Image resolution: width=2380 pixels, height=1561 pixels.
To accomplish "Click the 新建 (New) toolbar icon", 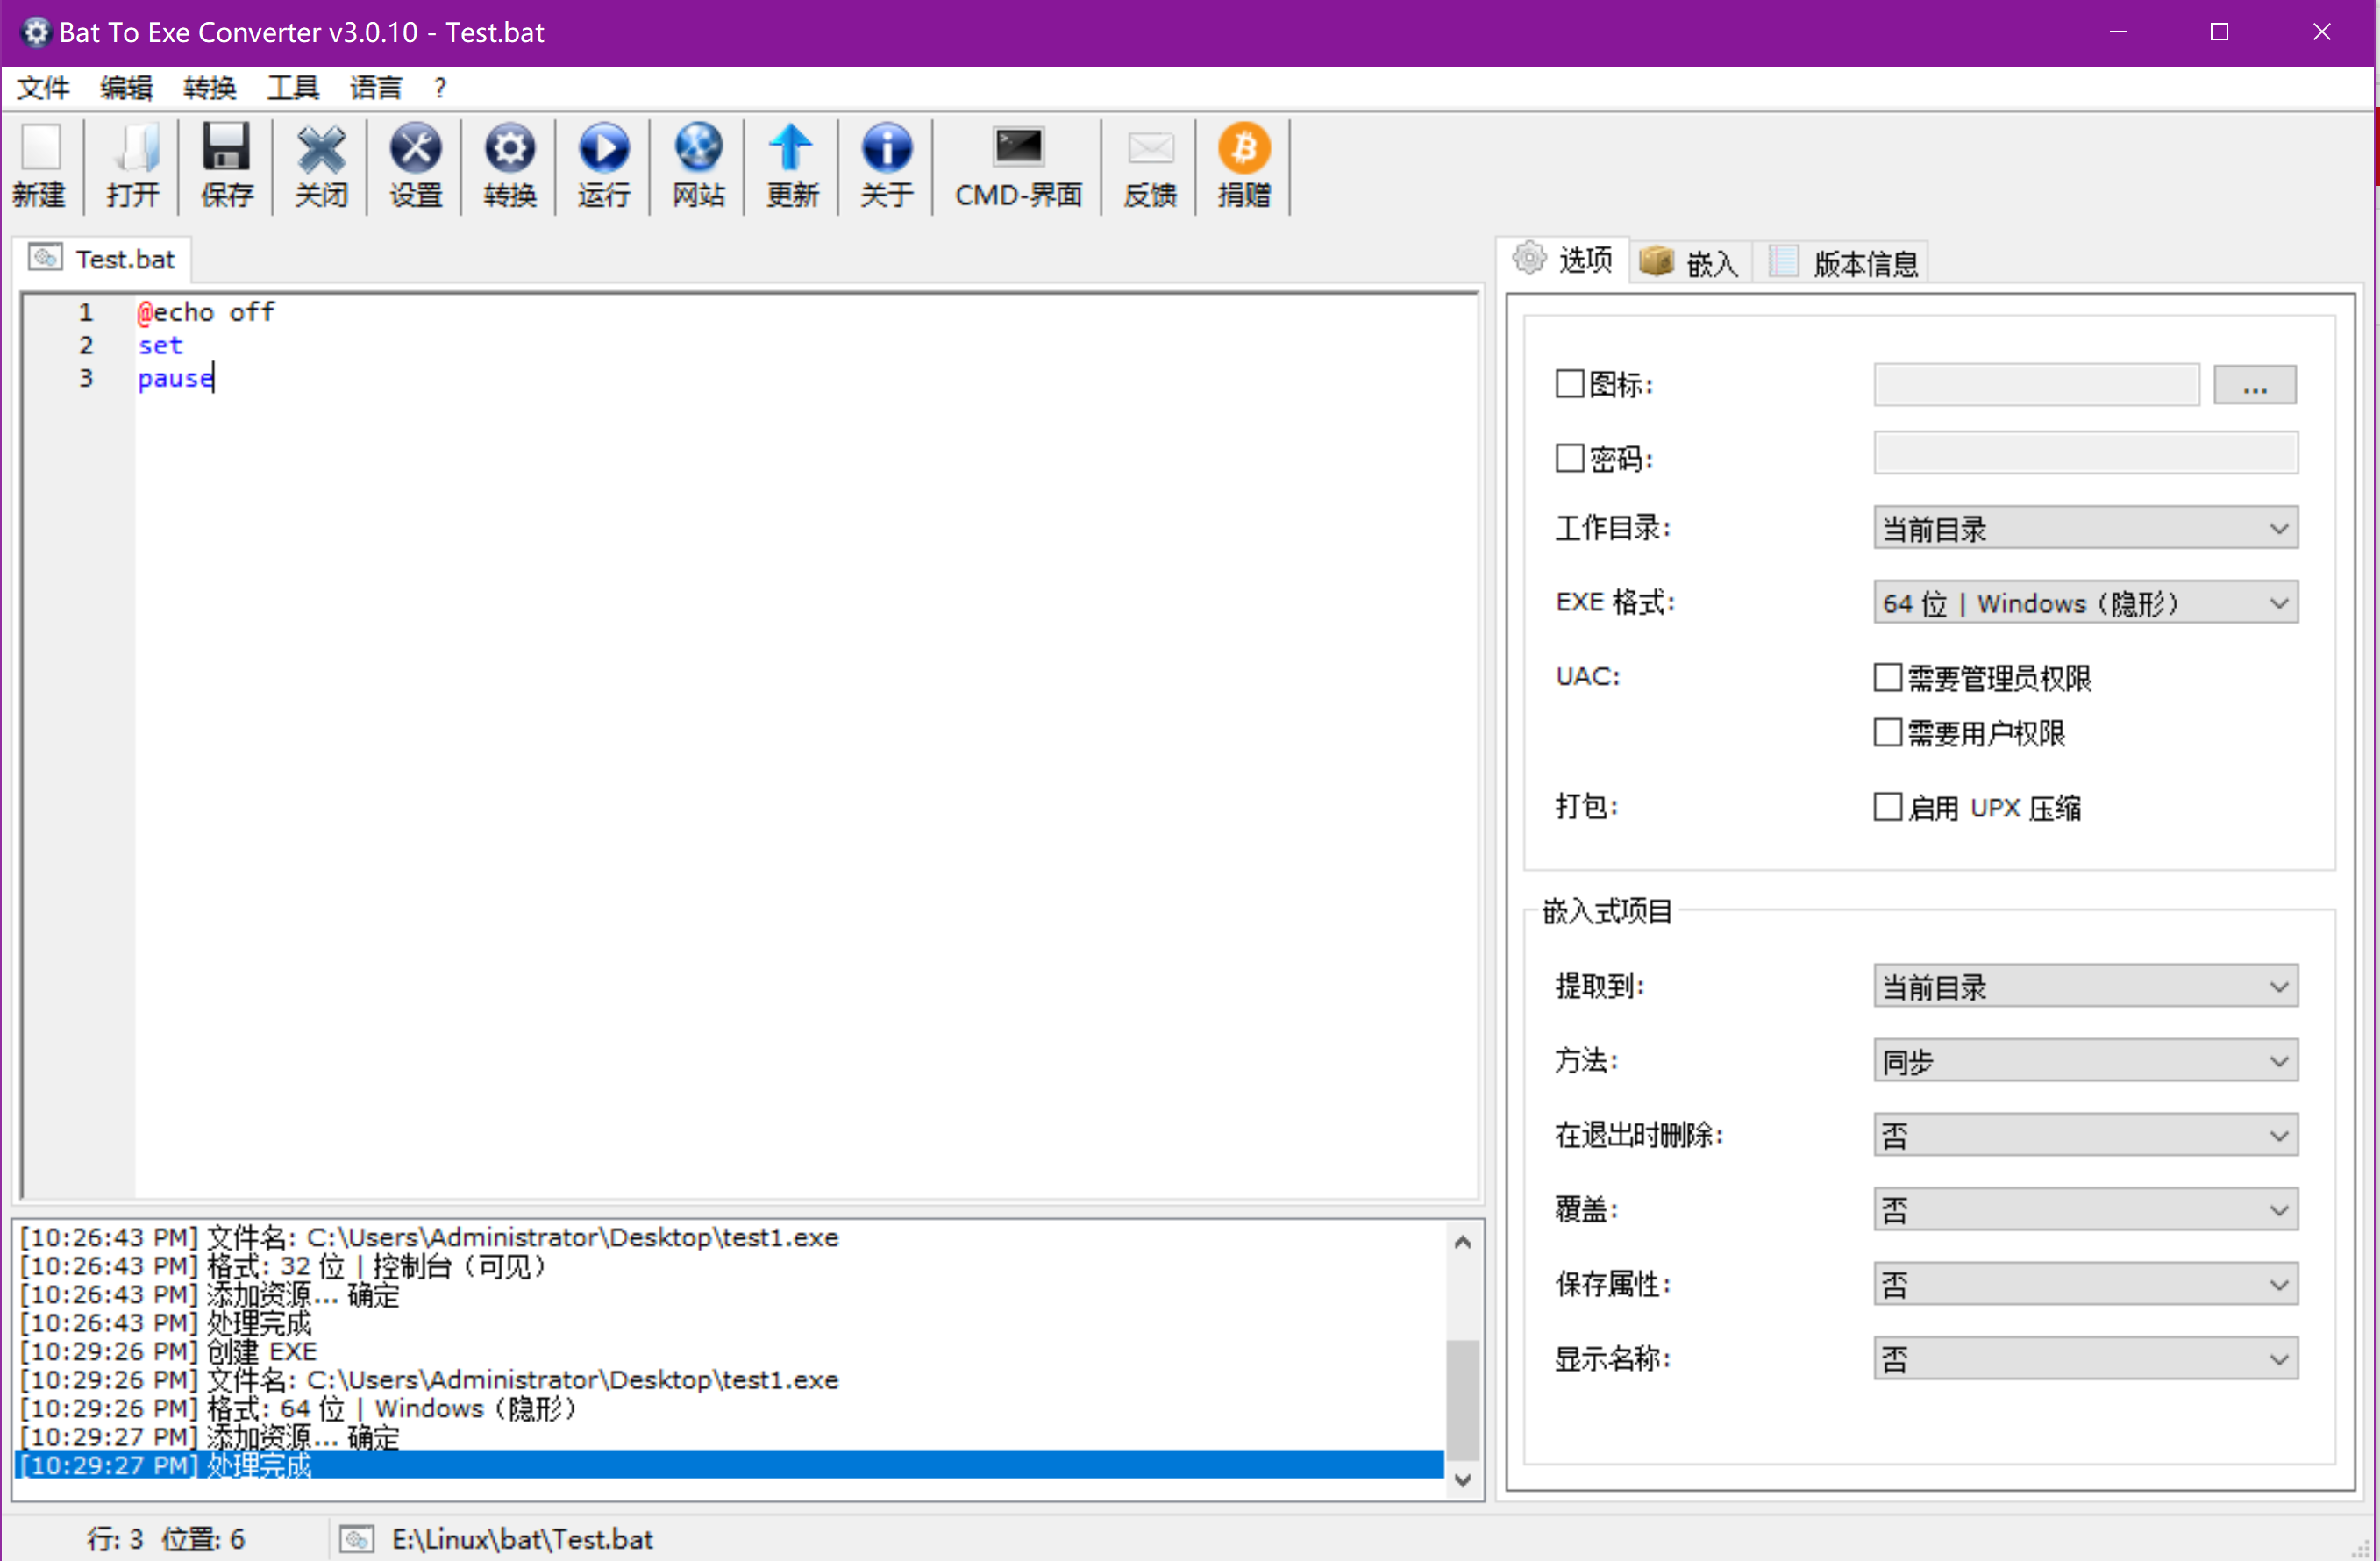I will point(40,165).
